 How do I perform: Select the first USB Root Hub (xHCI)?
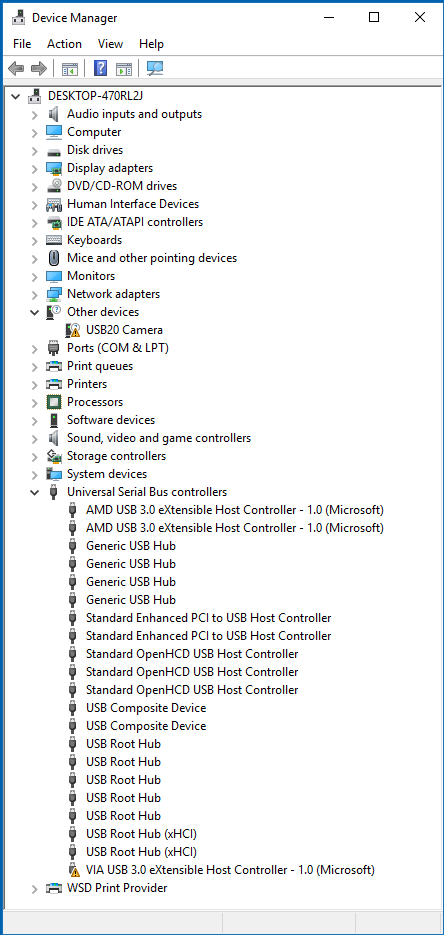(x=141, y=834)
